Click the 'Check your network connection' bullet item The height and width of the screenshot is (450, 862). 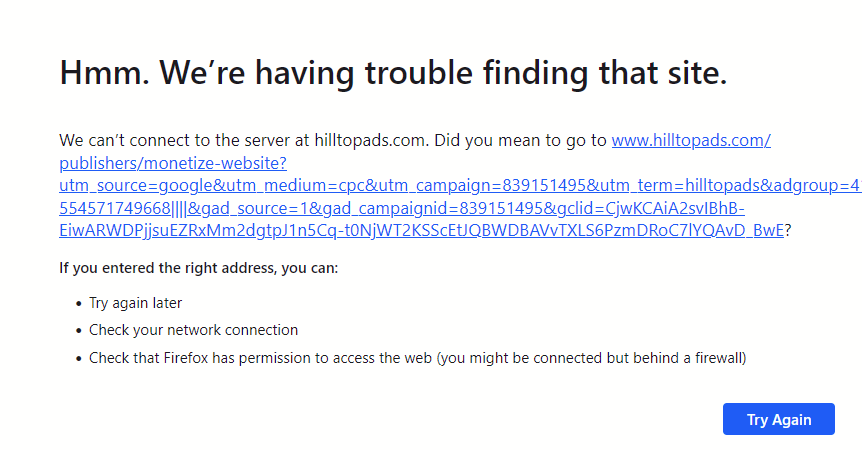coord(193,330)
